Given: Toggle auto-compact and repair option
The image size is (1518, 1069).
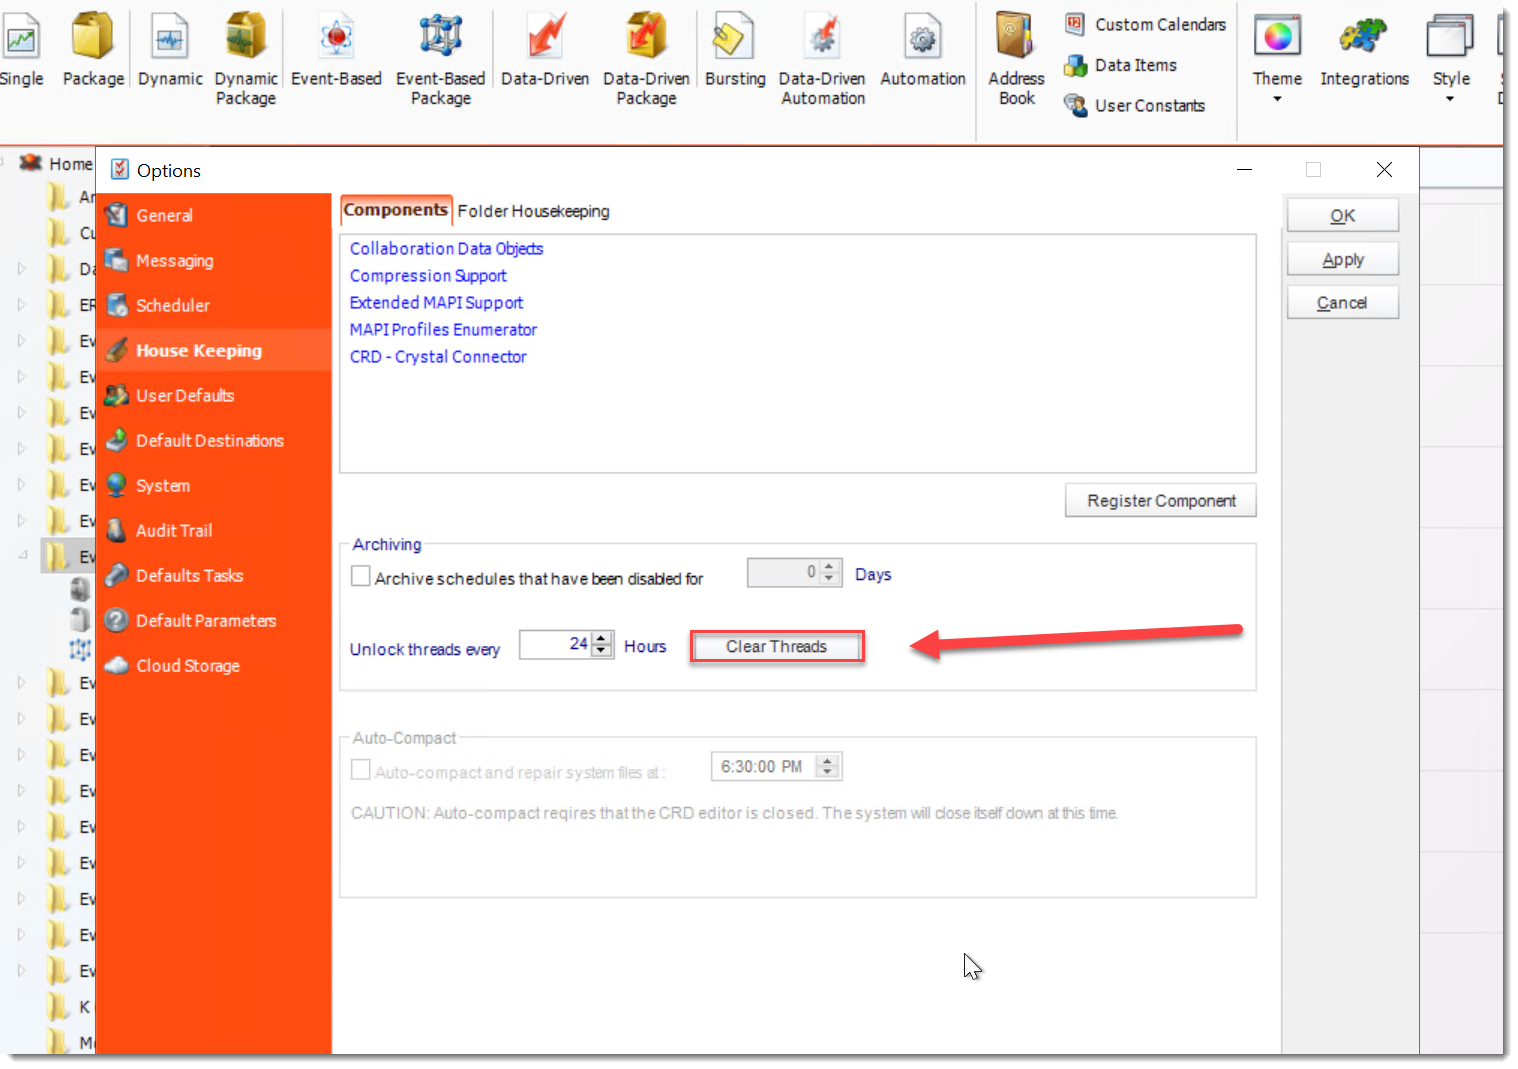Looking at the screenshot, I should (x=361, y=770).
